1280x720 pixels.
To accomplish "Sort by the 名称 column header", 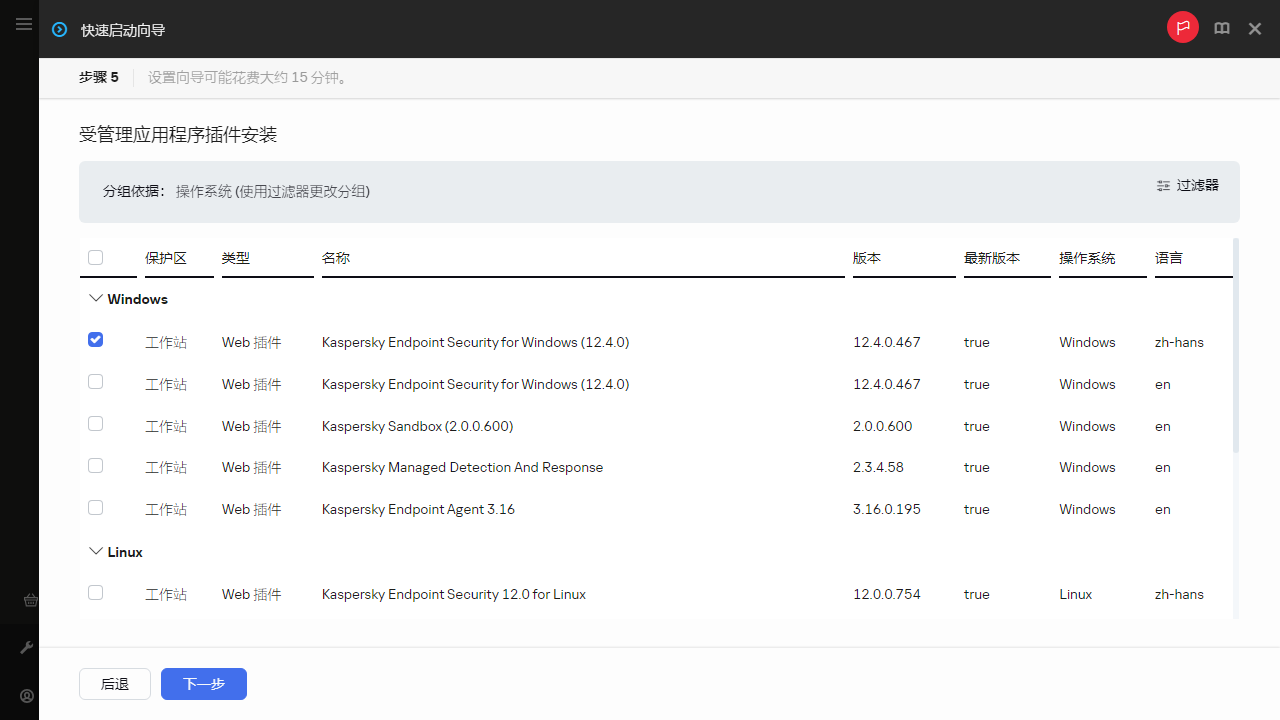I will (x=336, y=258).
